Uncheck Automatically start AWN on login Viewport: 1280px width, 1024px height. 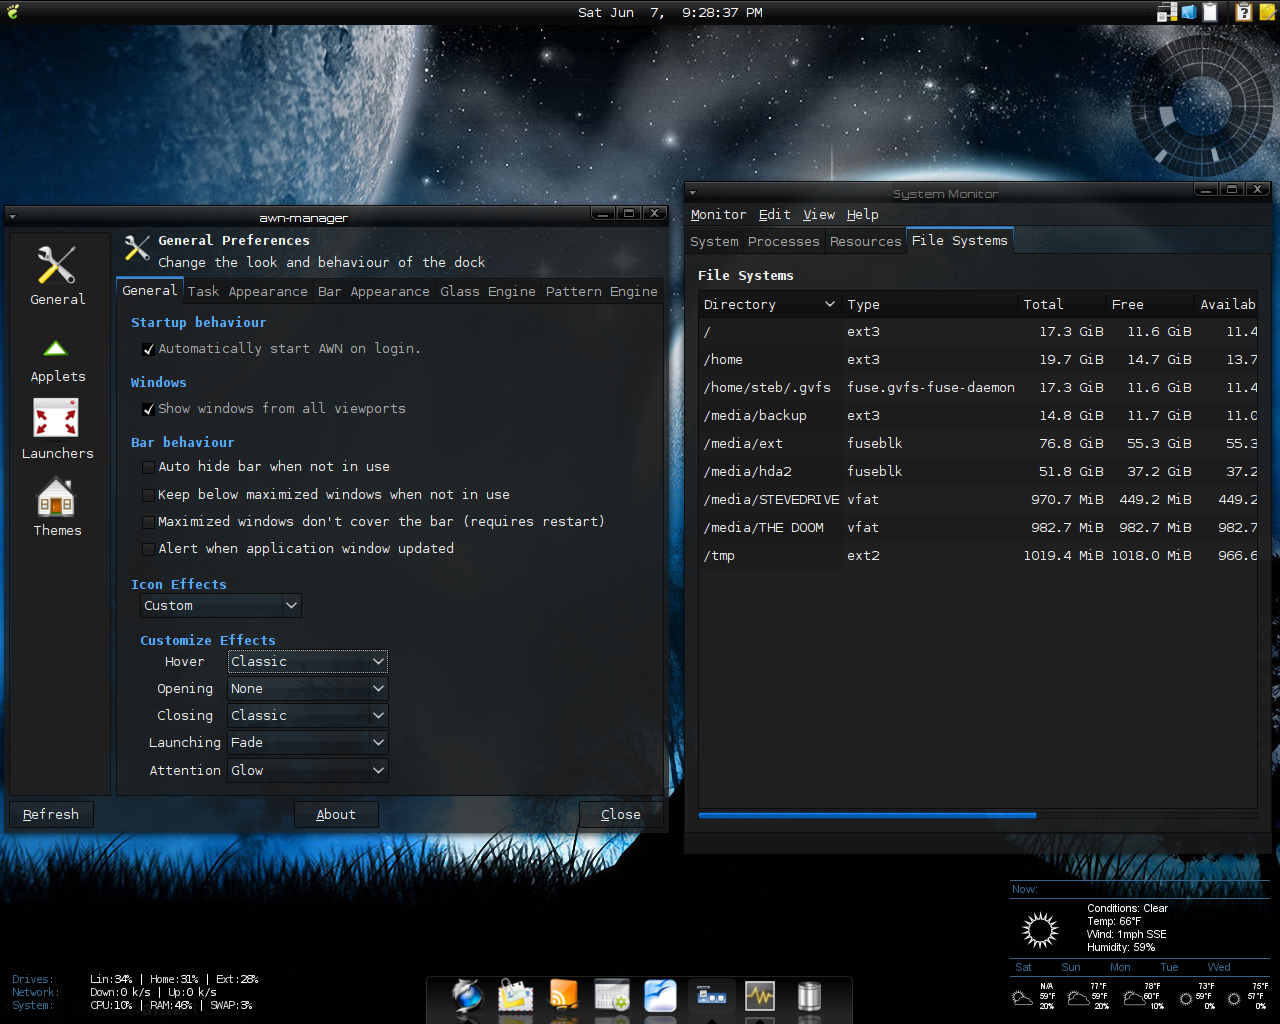148,349
